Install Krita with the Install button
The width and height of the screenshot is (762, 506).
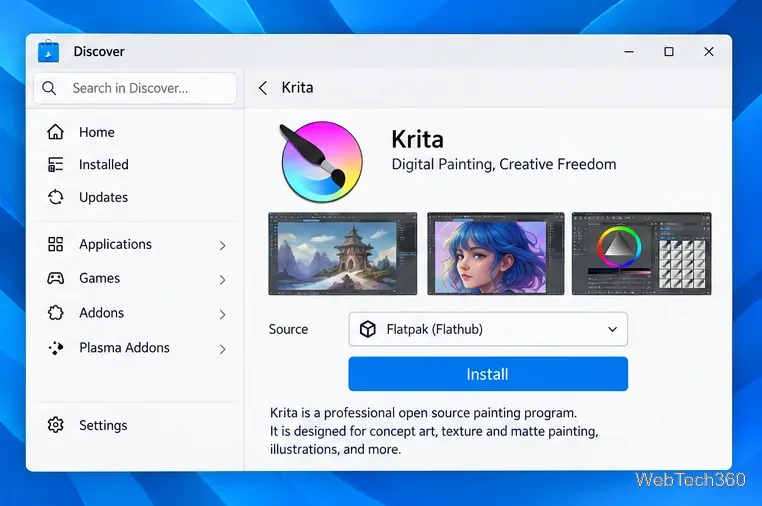[488, 374]
